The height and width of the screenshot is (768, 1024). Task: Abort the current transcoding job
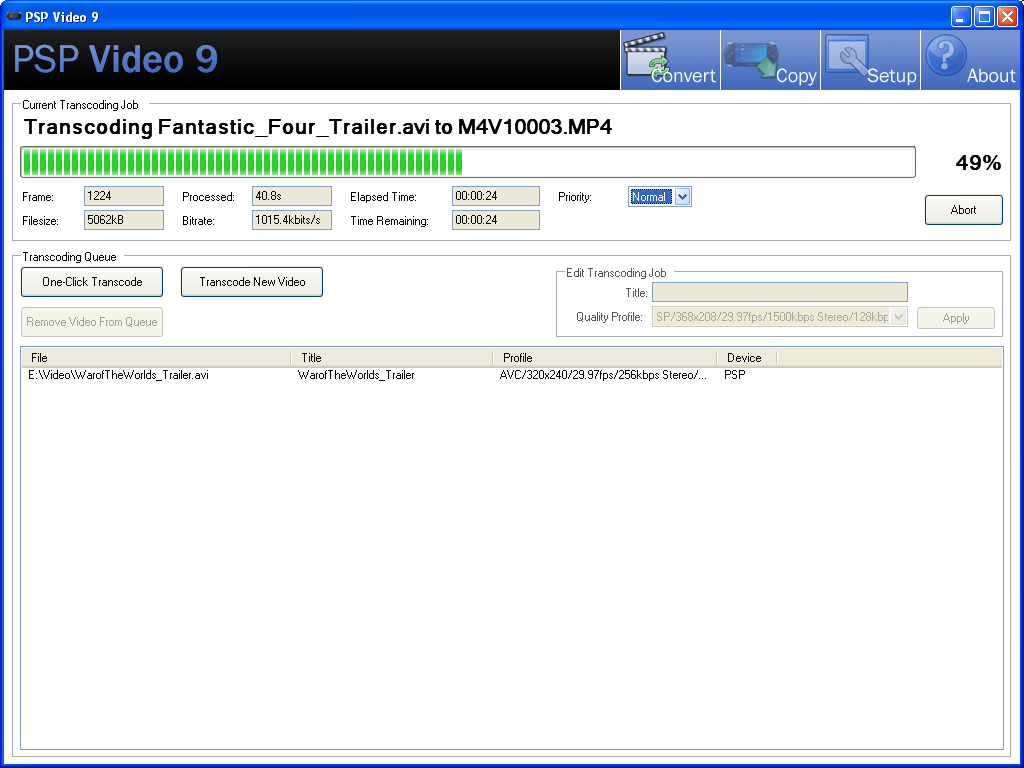pos(963,210)
